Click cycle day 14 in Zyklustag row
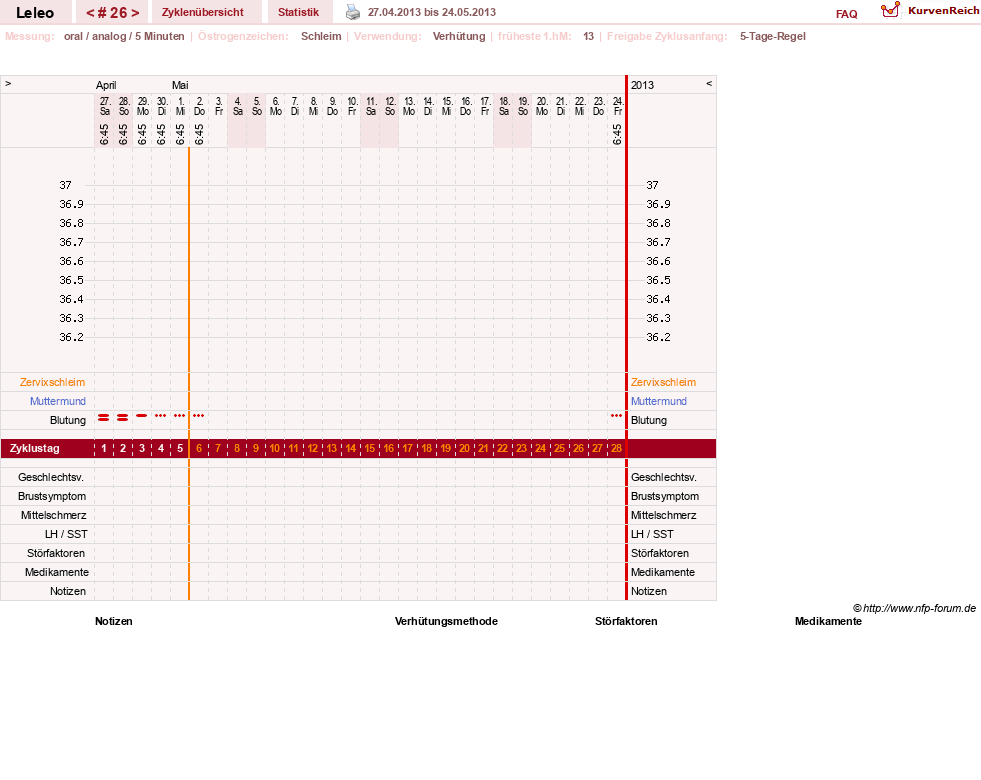 pyautogui.click(x=351, y=448)
